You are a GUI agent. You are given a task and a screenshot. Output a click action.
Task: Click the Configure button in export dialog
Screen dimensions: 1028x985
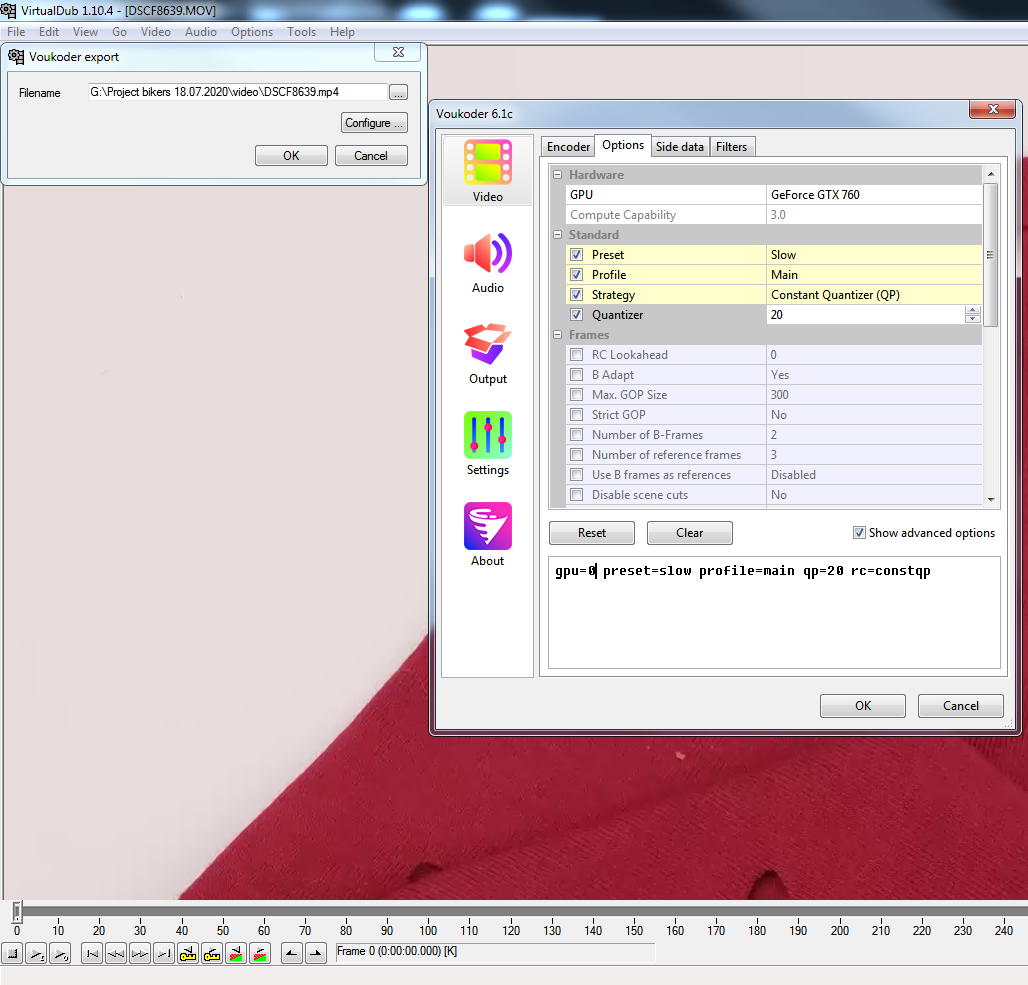(x=374, y=123)
